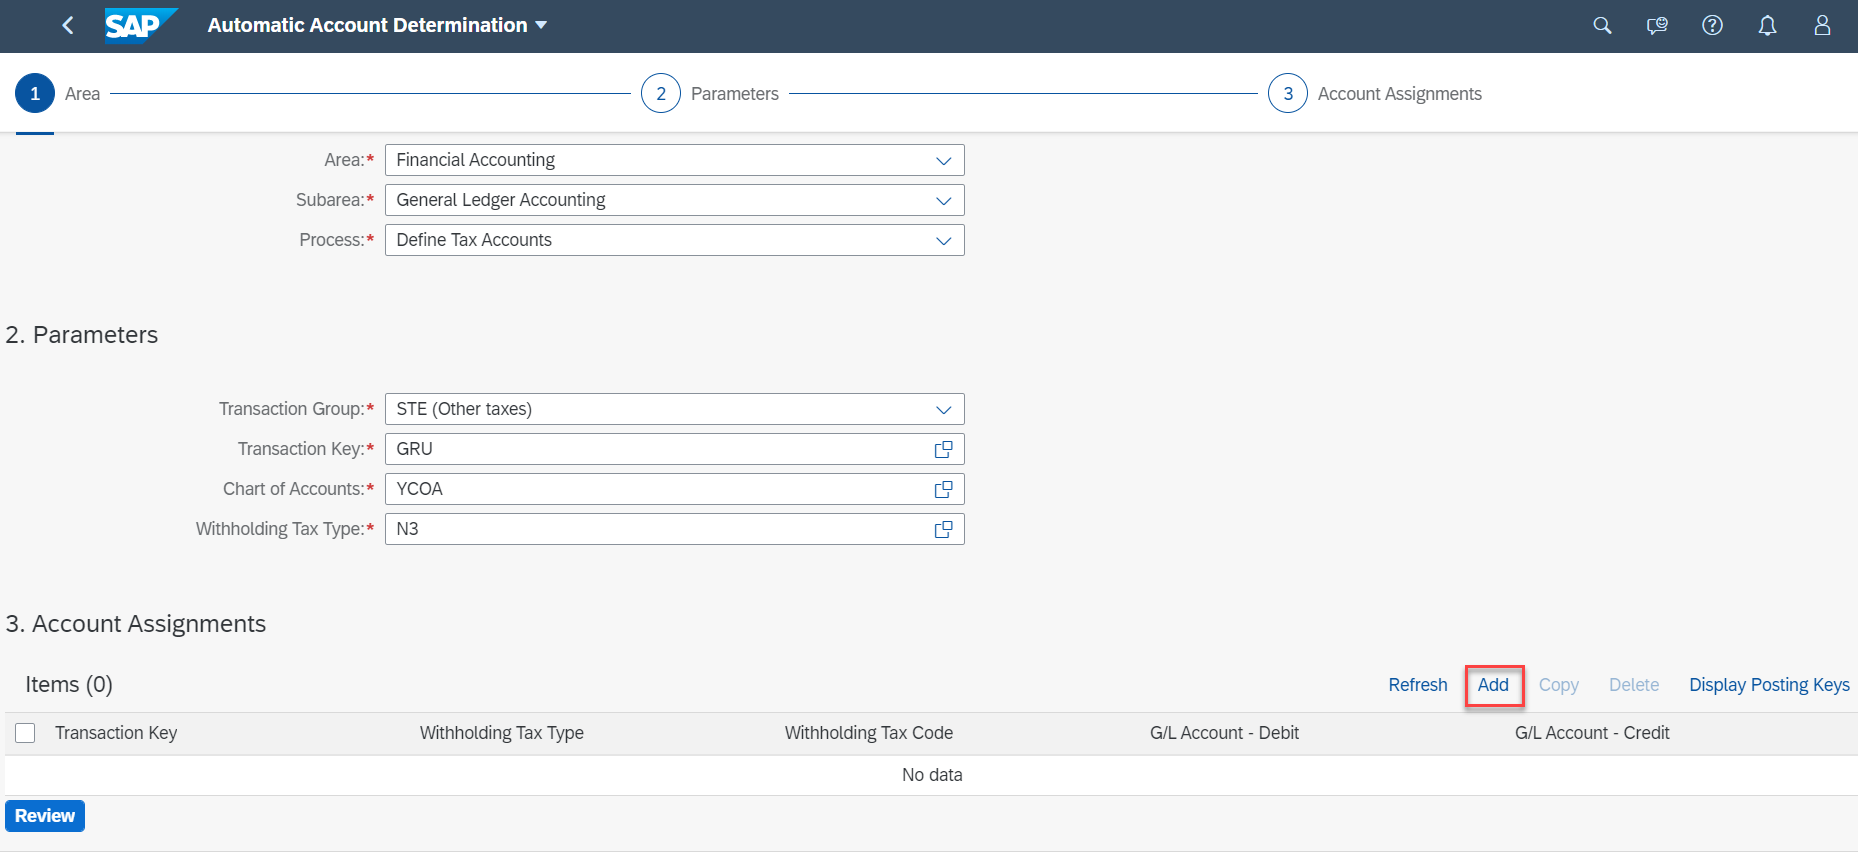Go back using the header arrow

68,25
